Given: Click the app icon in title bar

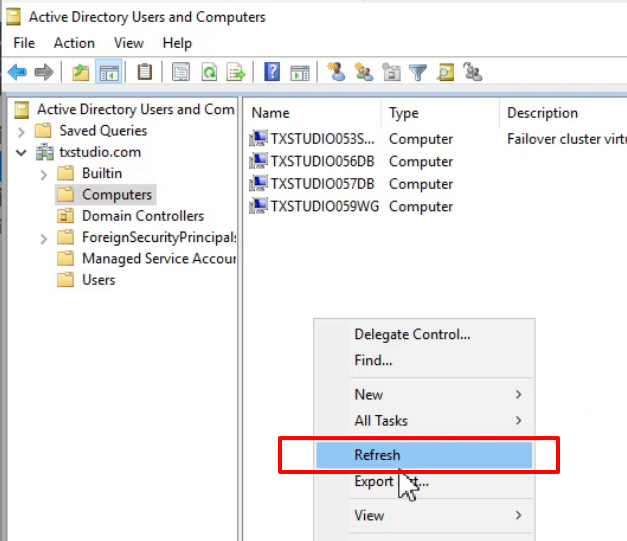Looking at the screenshot, I should (x=13, y=17).
